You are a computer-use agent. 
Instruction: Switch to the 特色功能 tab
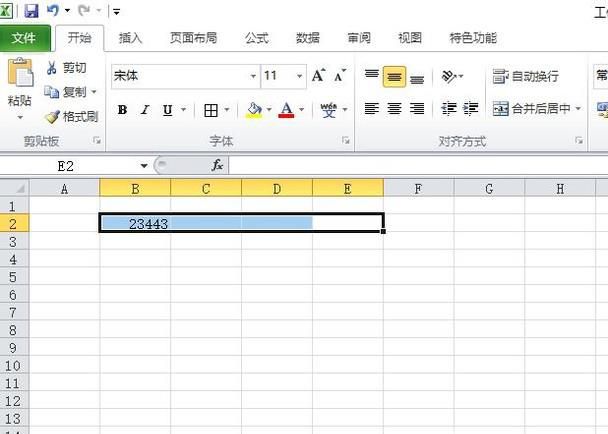[x=473, y=38]
